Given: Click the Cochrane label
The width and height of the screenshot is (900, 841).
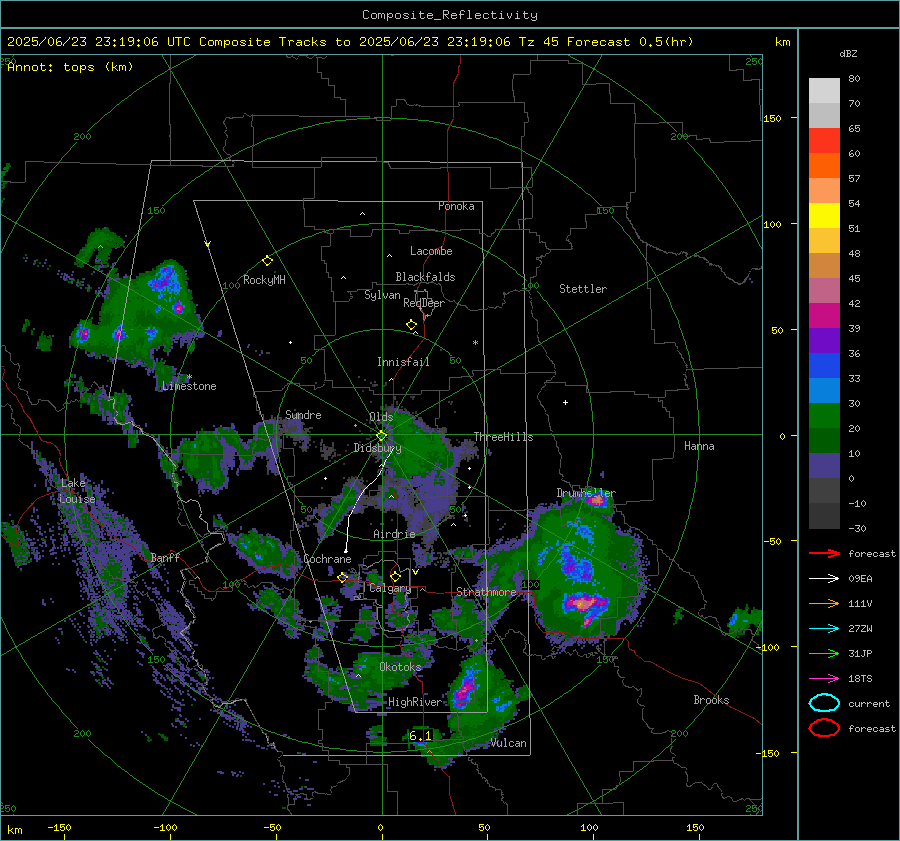Looking at the screenshot, I should [327, 559].
